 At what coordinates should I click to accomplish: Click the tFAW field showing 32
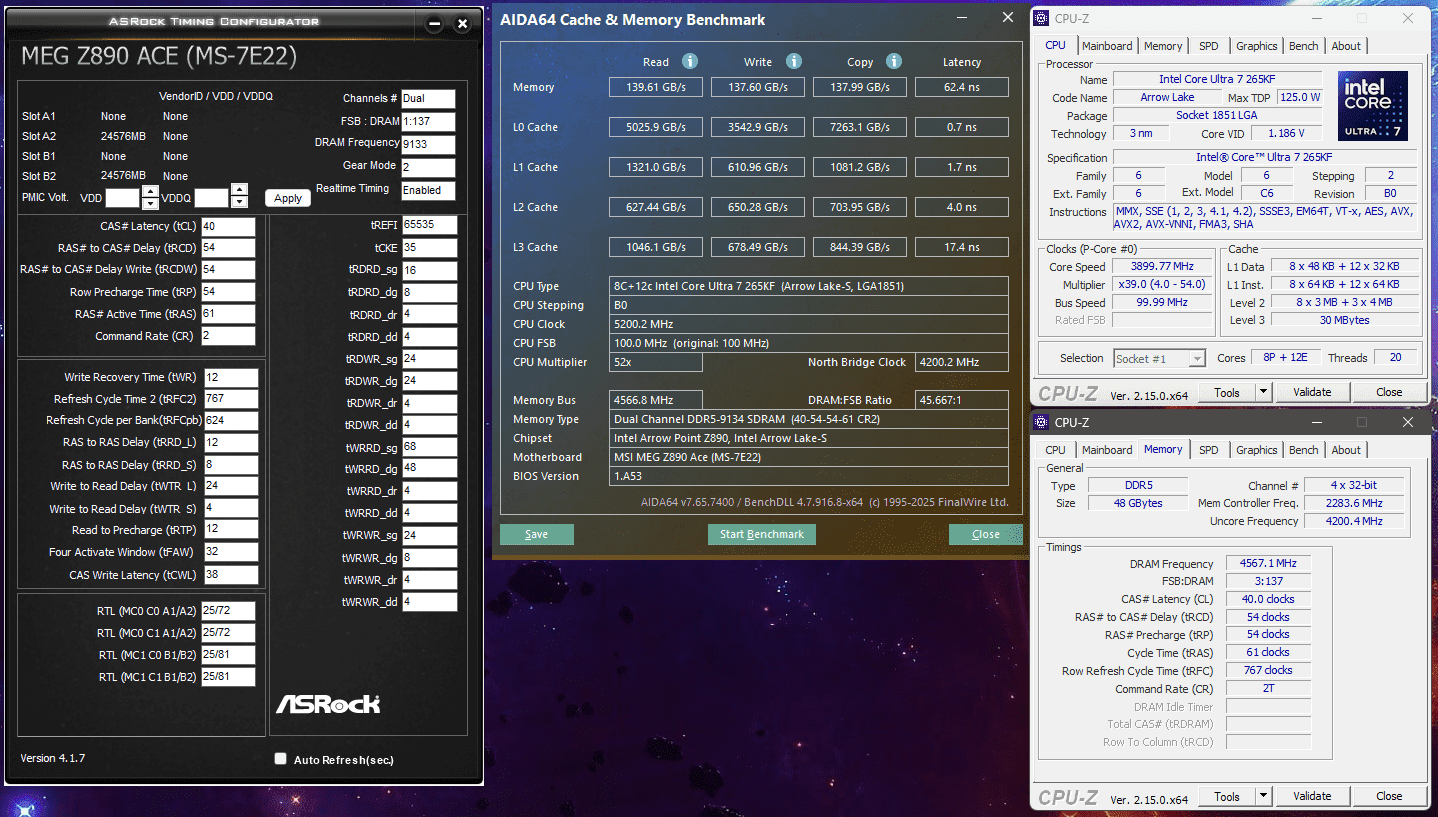(231, 552)
